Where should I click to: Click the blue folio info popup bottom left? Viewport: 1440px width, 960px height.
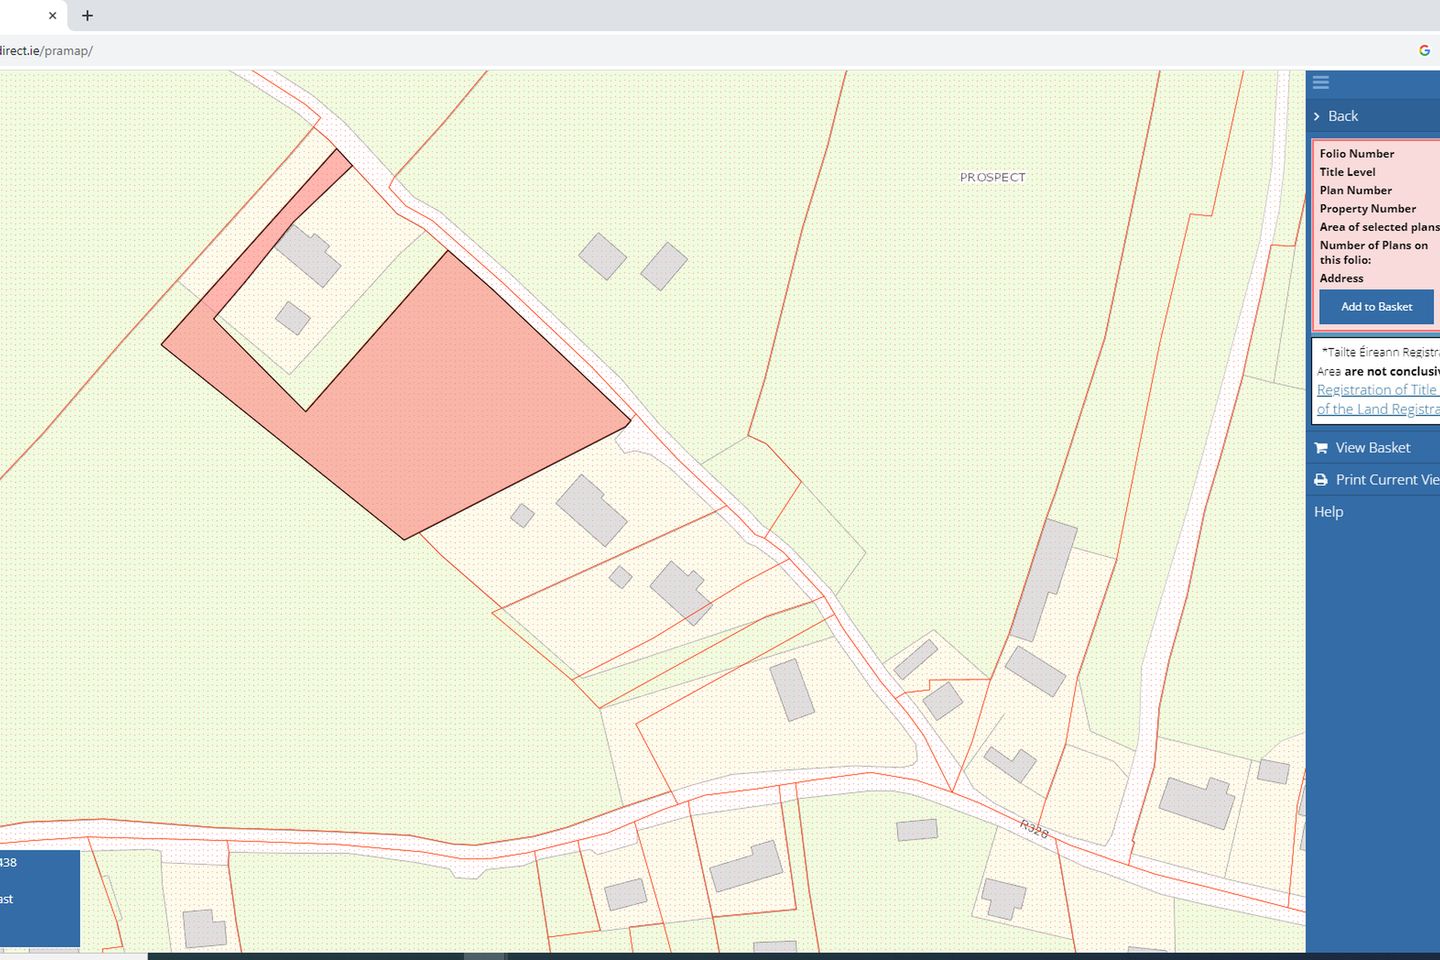click(39, 898)
